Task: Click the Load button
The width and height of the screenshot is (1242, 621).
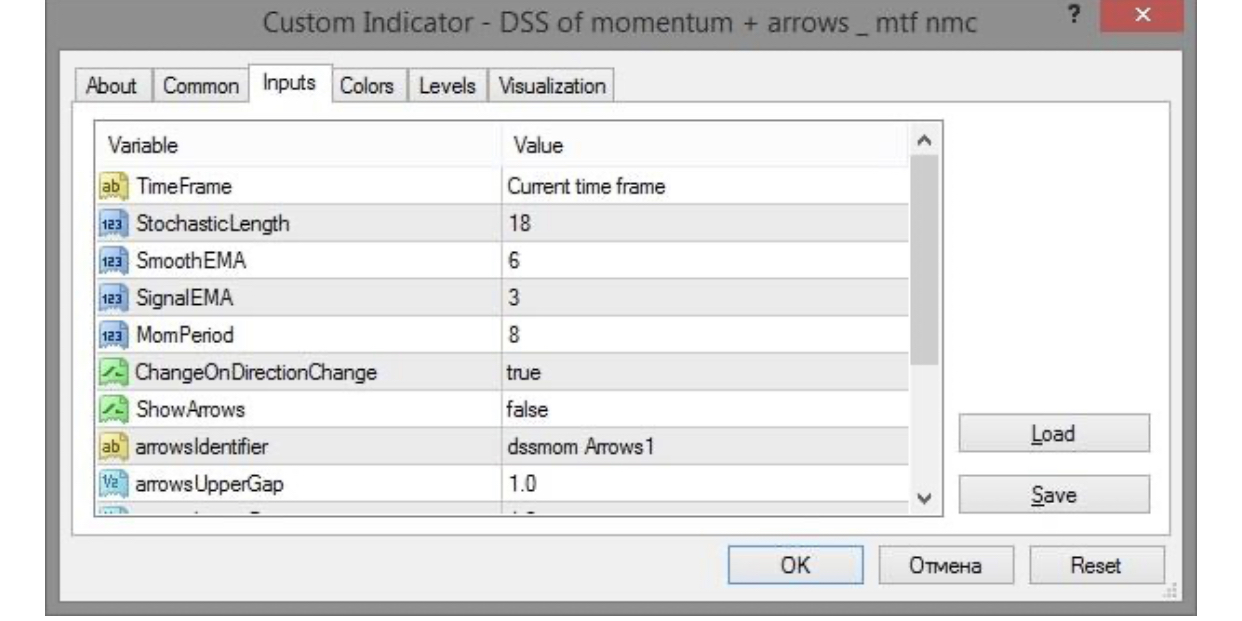Action: click(x=1054, y=435)
